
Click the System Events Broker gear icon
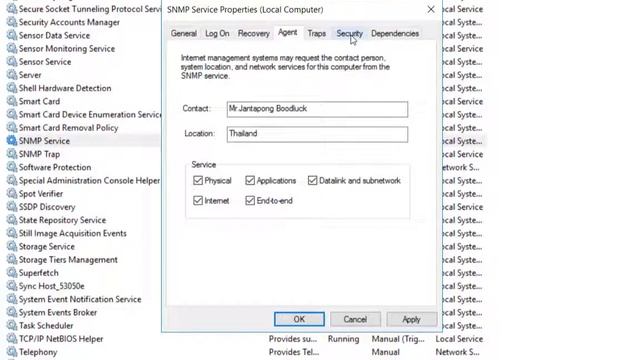[x=12, y=312]
